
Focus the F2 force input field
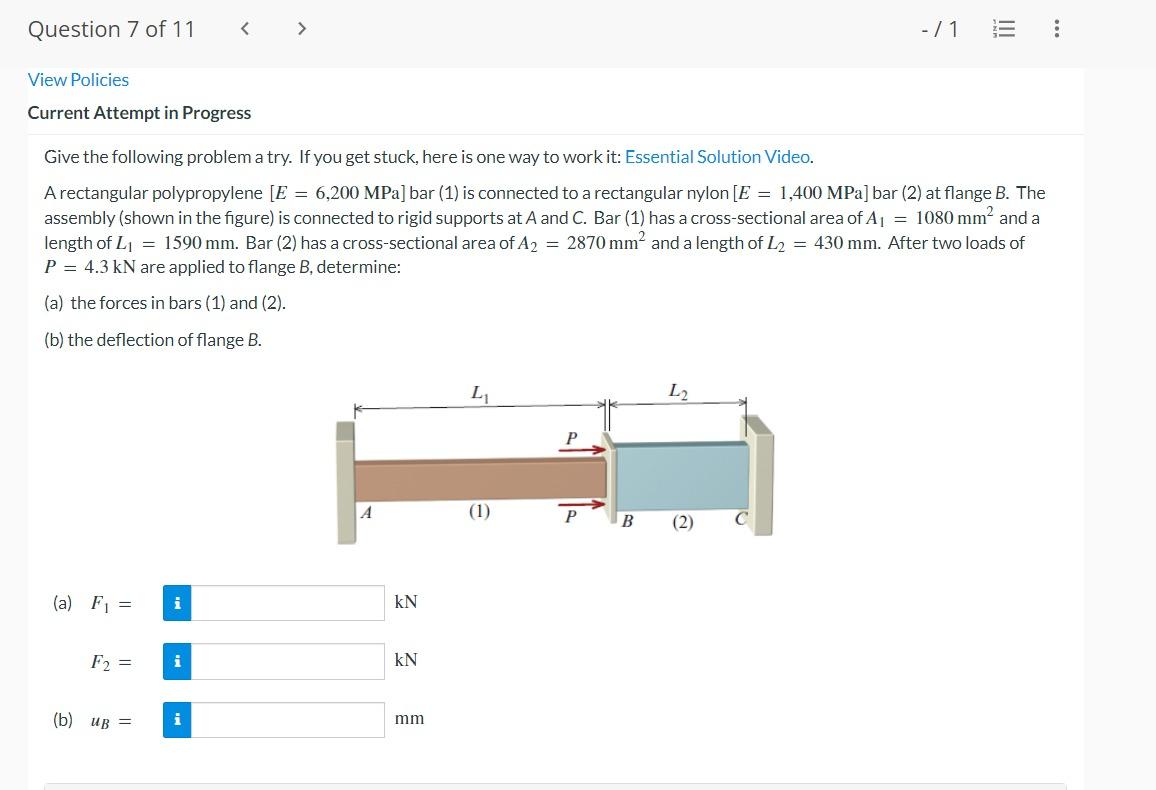tap(288, 661)
